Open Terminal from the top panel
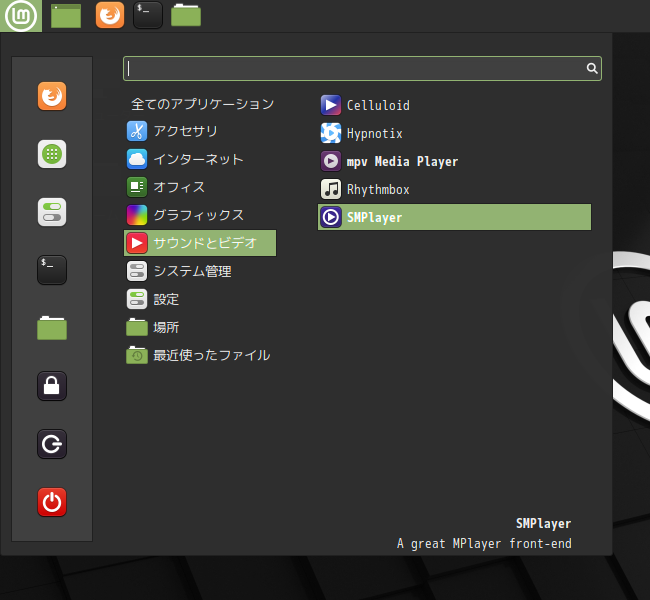This screenshot has width=650, height=600. (x=148, y=15)
